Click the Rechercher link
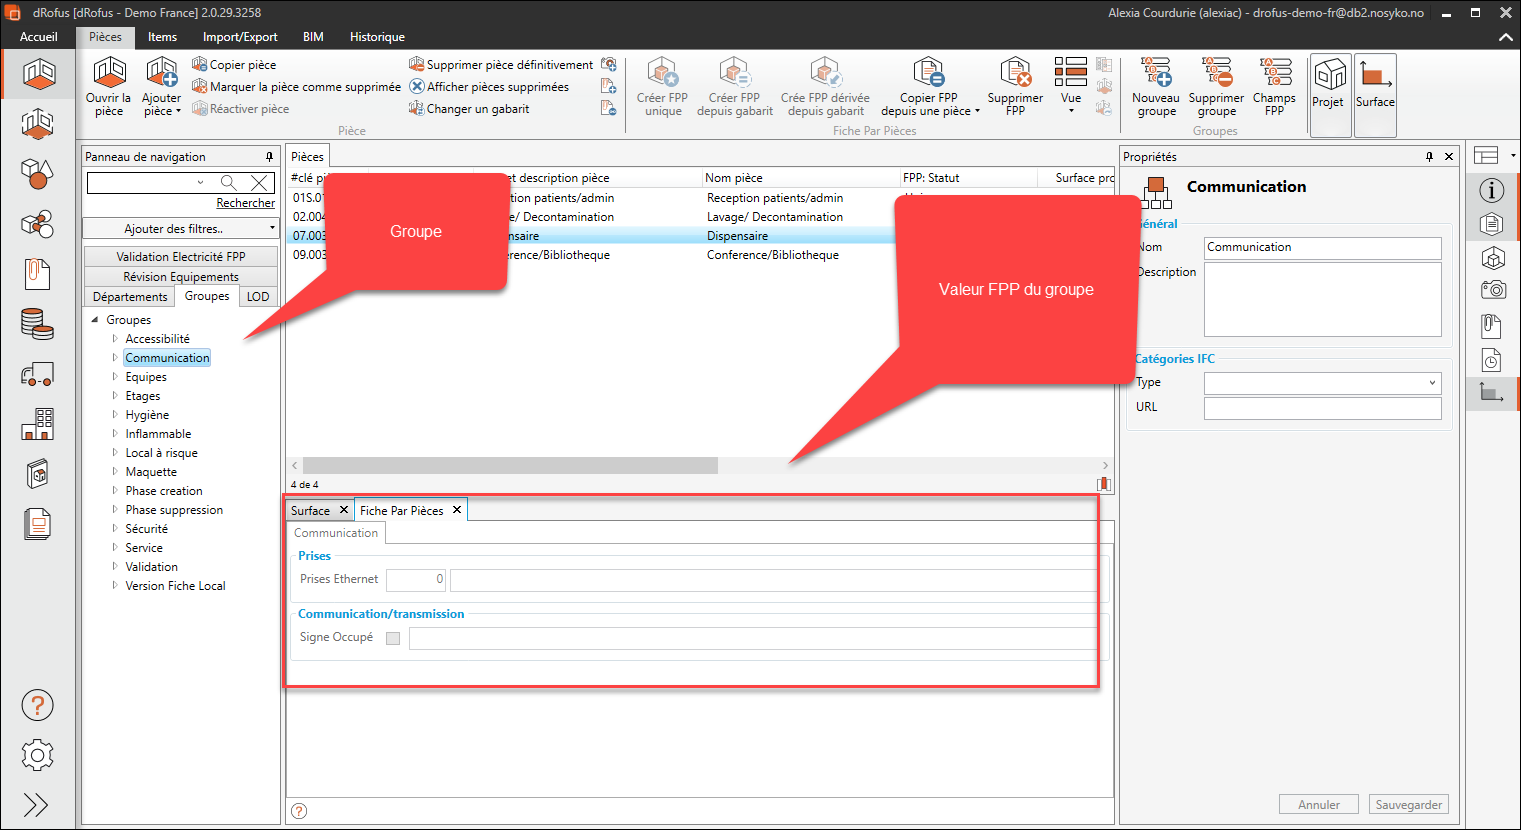 (245, 203)
